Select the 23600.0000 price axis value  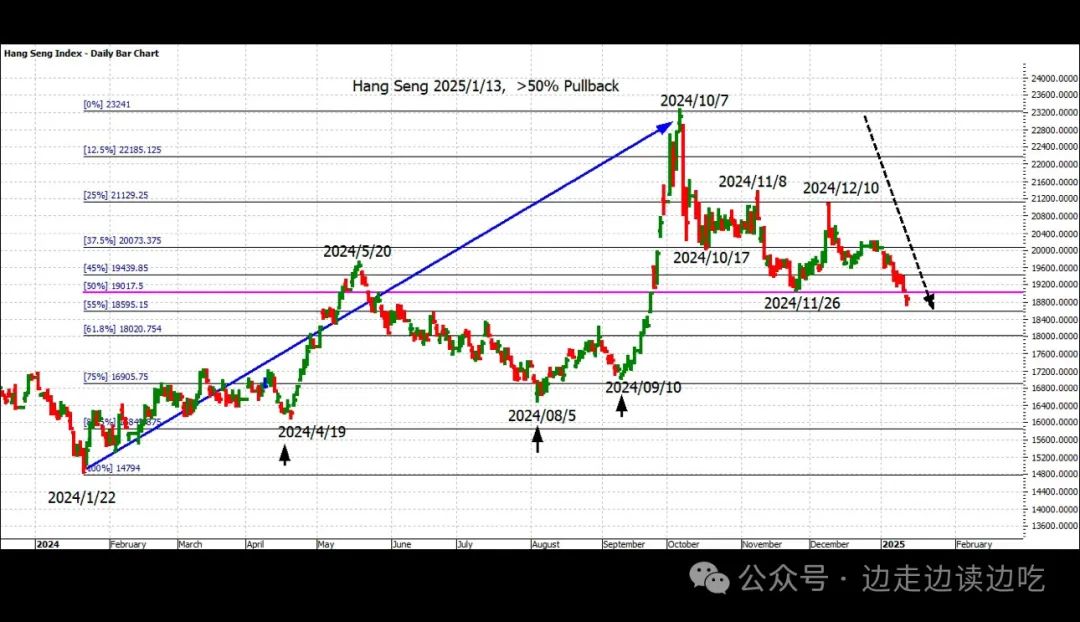[x=1055, y=95]
